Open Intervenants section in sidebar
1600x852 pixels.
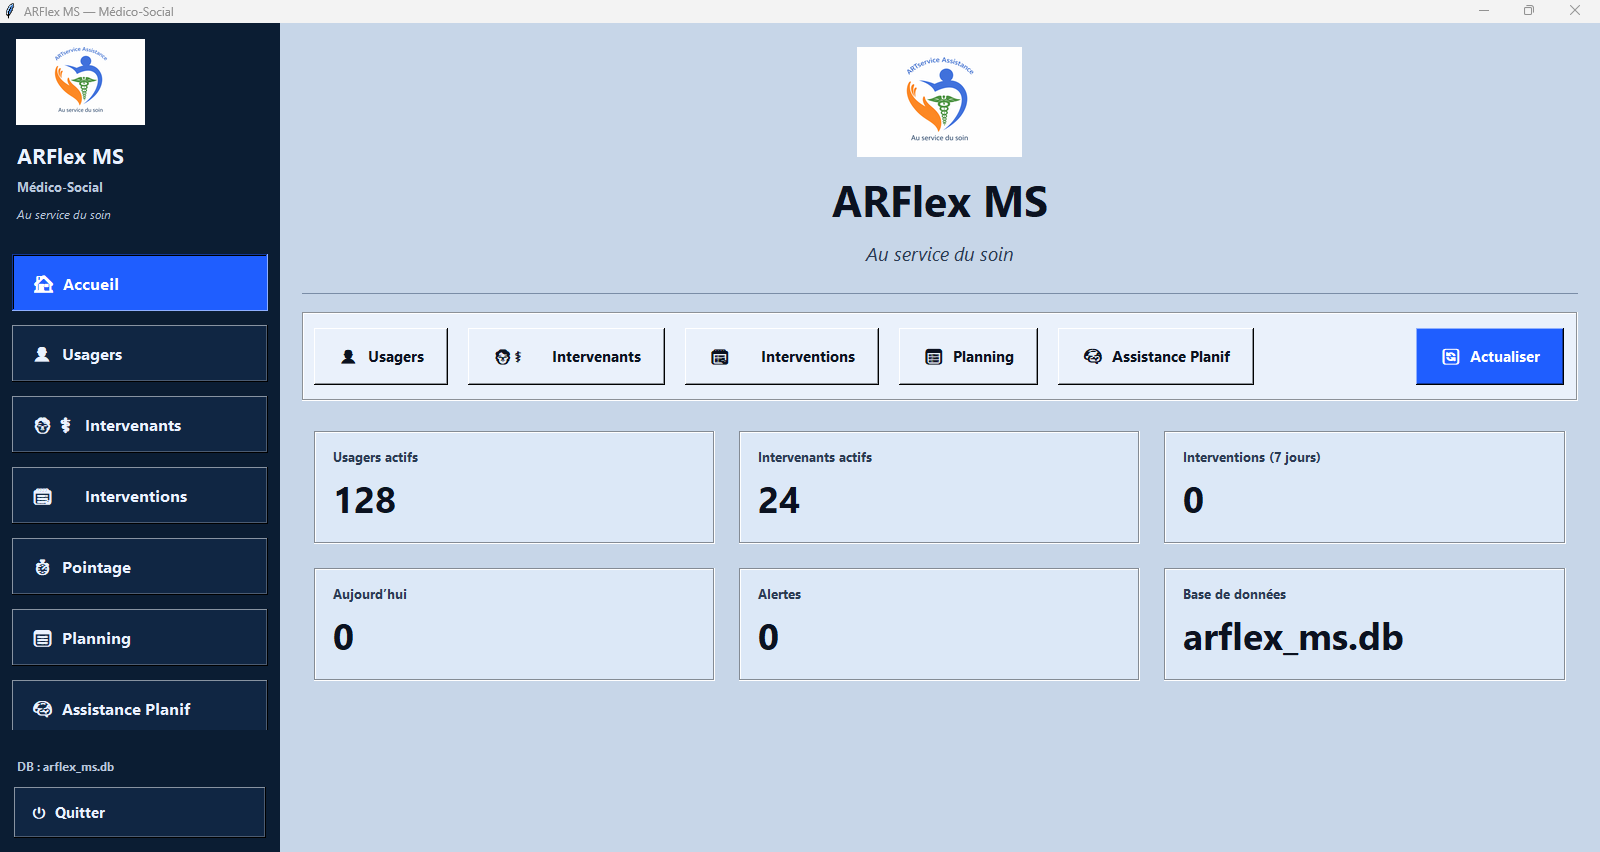[140, 424]
